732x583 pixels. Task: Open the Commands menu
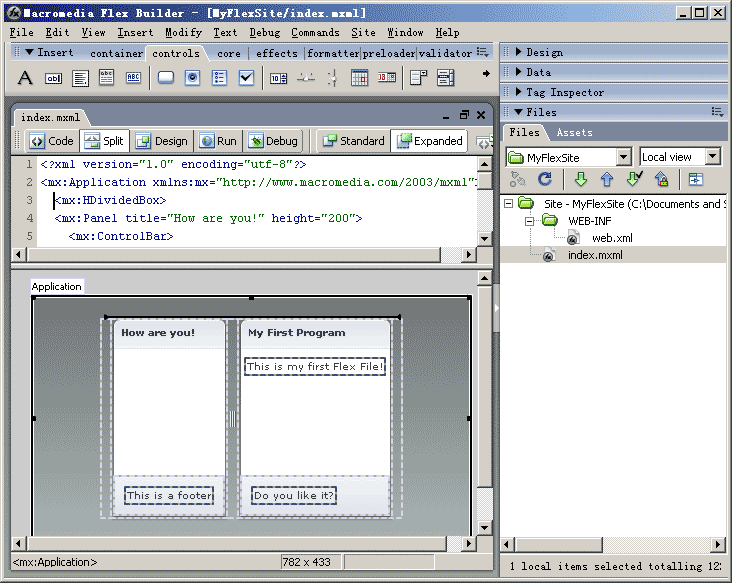[x=315, y=32]
